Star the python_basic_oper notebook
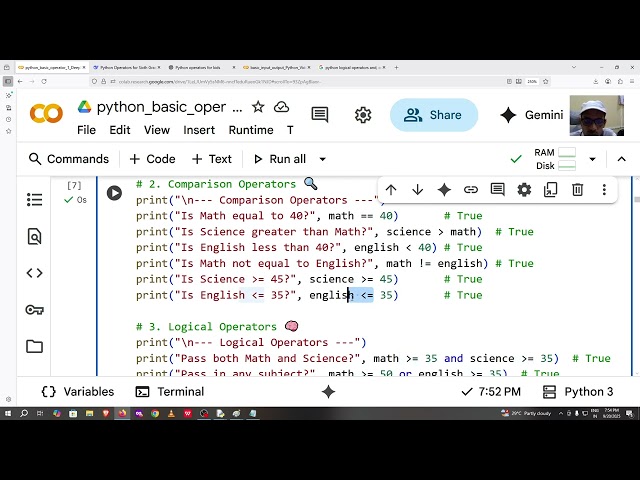Viewport: 640px width, 480px height. tap(258, 107)
